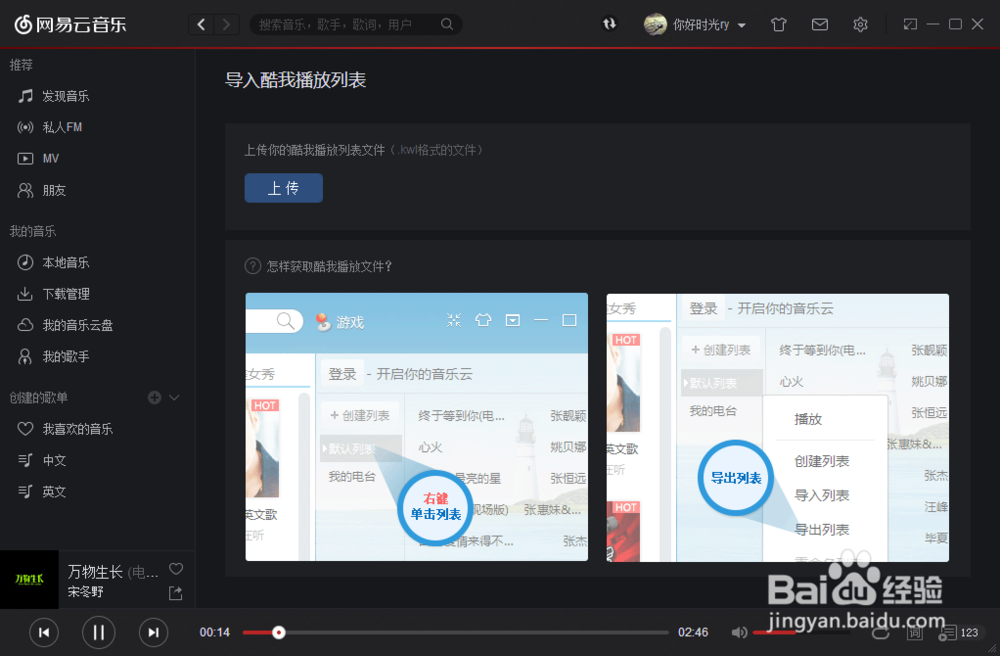Open the messages envelope icon
Viewport: 1000px width, 656px height.
coord(820,24)
